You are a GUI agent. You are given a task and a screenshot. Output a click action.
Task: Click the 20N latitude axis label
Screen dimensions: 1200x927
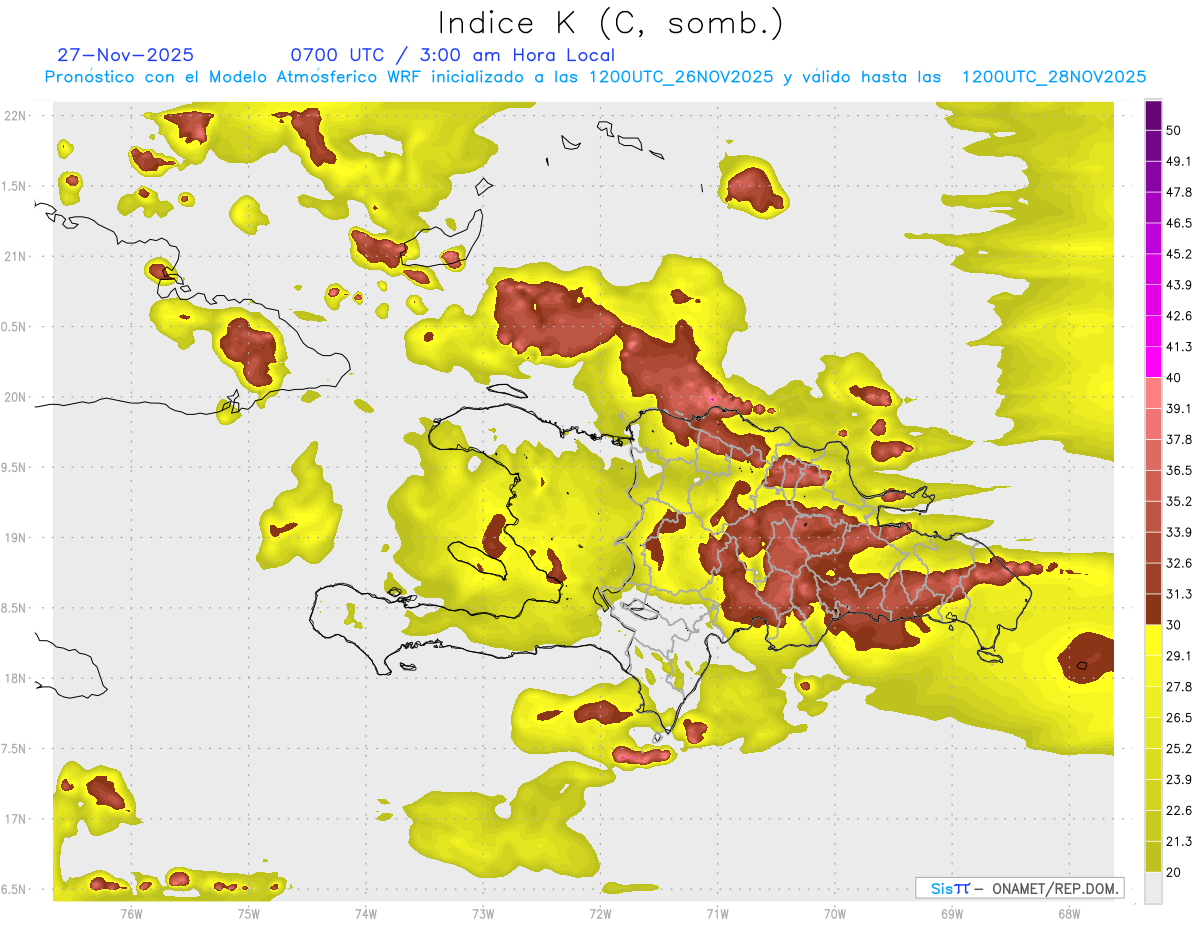click(x=14, y=397)
